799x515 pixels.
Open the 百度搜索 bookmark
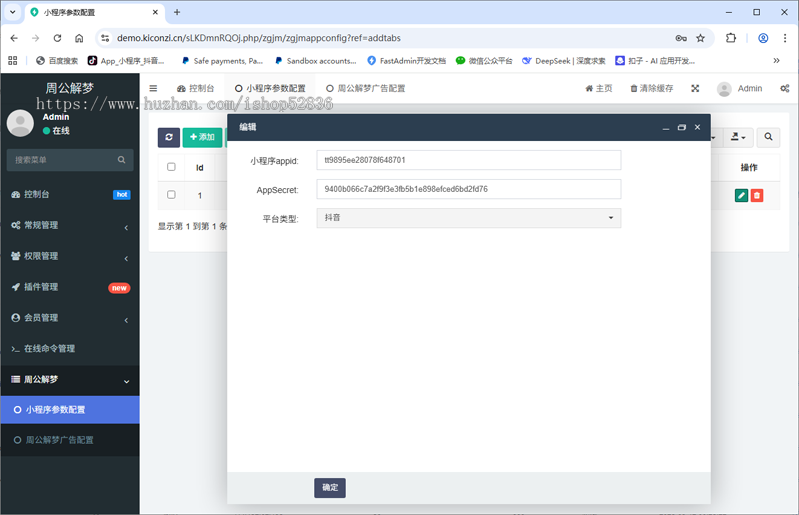point(57,61)
